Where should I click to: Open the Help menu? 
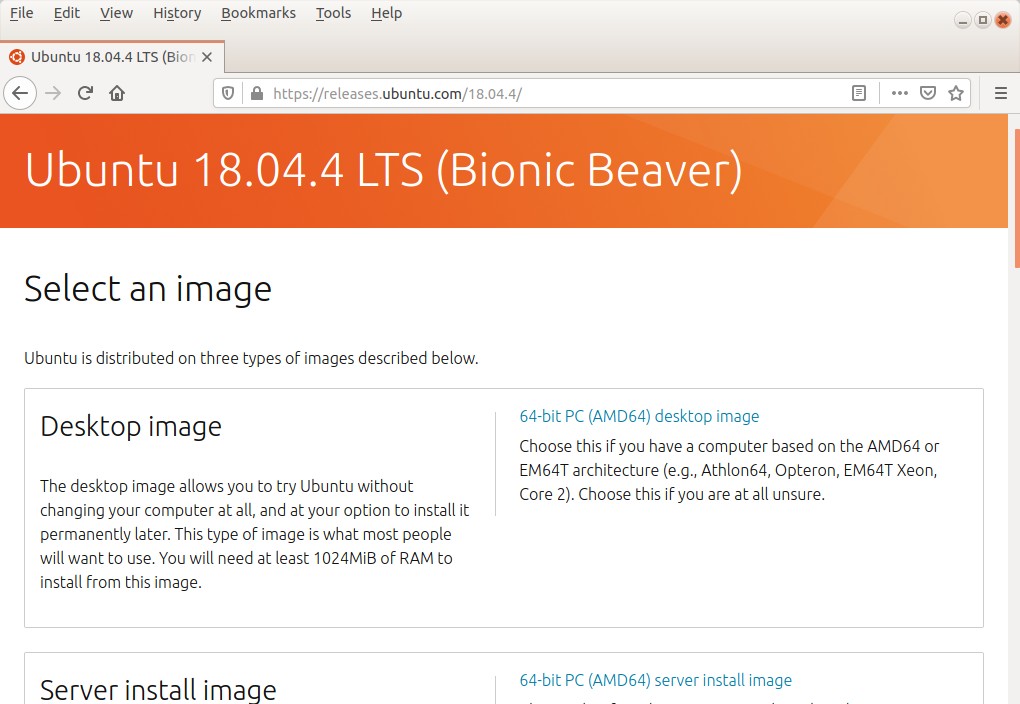(x=386, y=13)
